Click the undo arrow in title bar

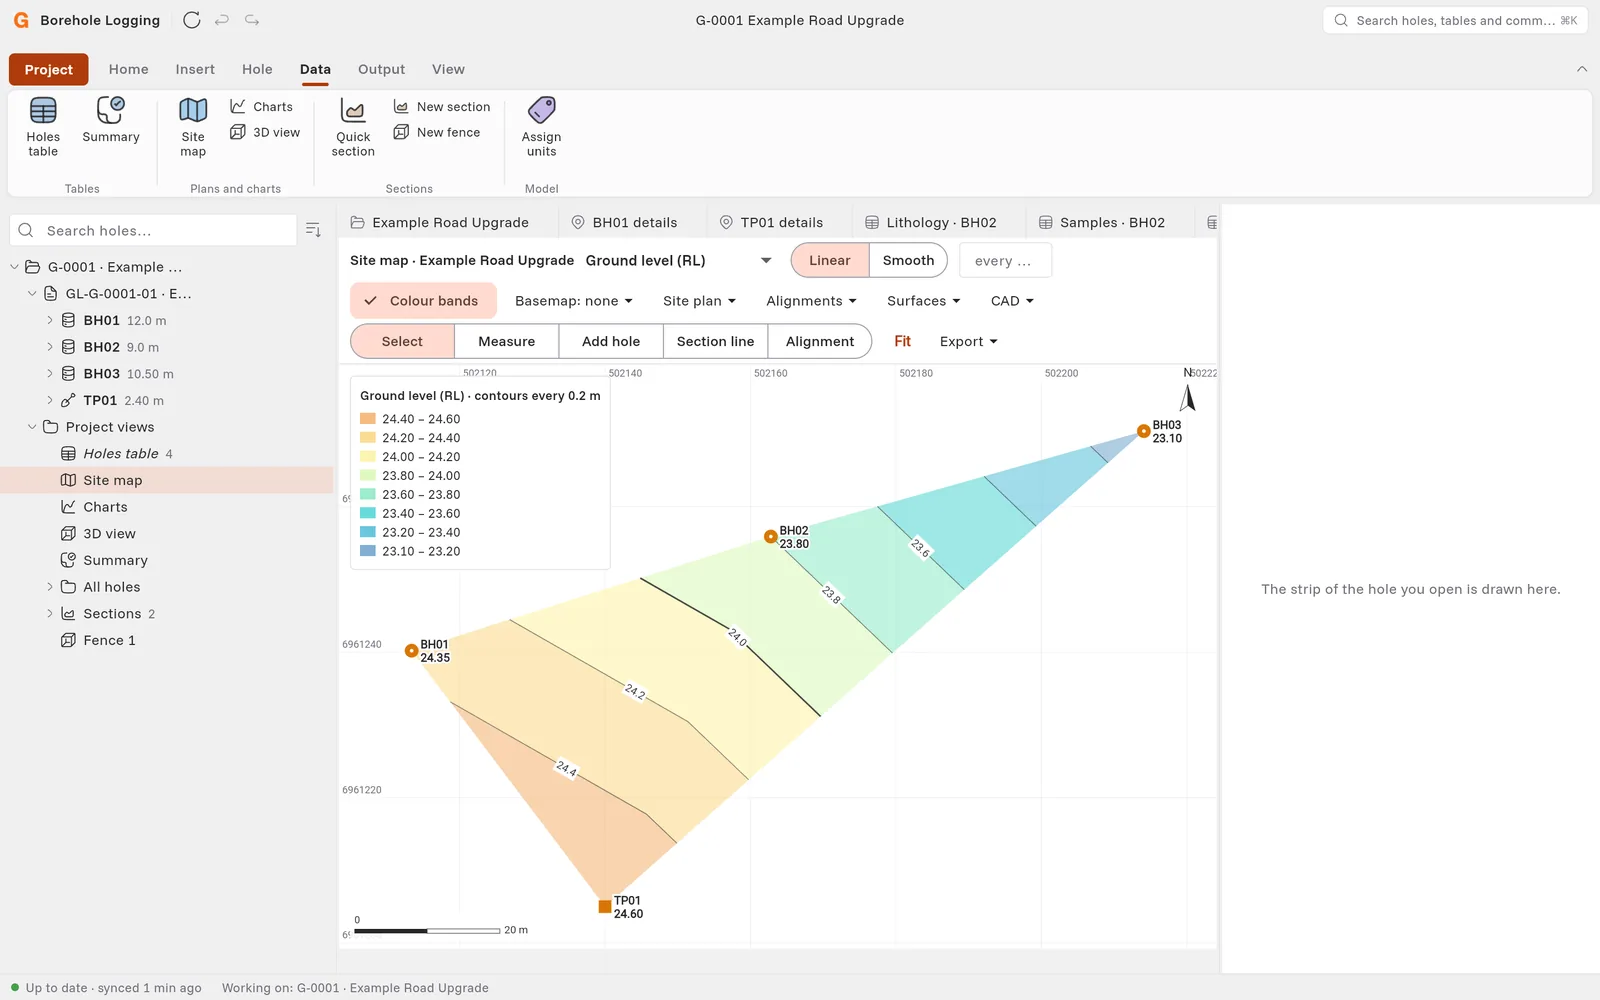click(222, 20)
